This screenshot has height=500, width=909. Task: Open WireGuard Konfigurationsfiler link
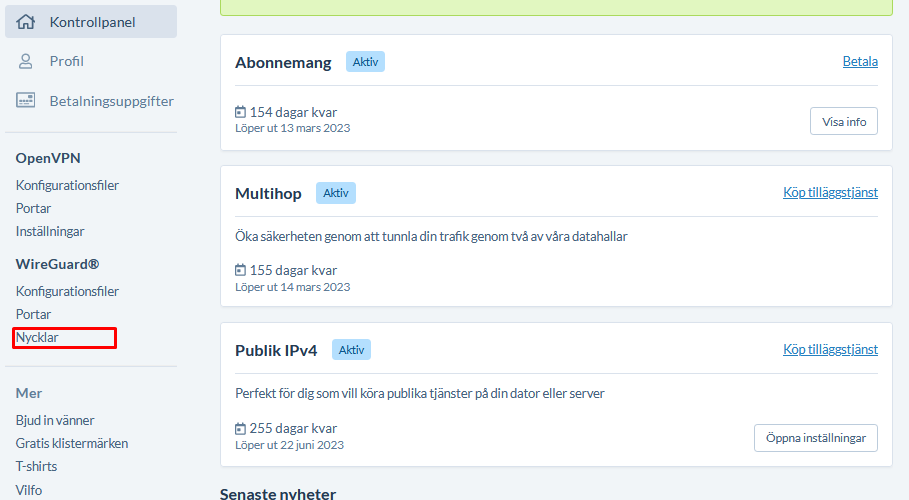click(x=67, y=291)
